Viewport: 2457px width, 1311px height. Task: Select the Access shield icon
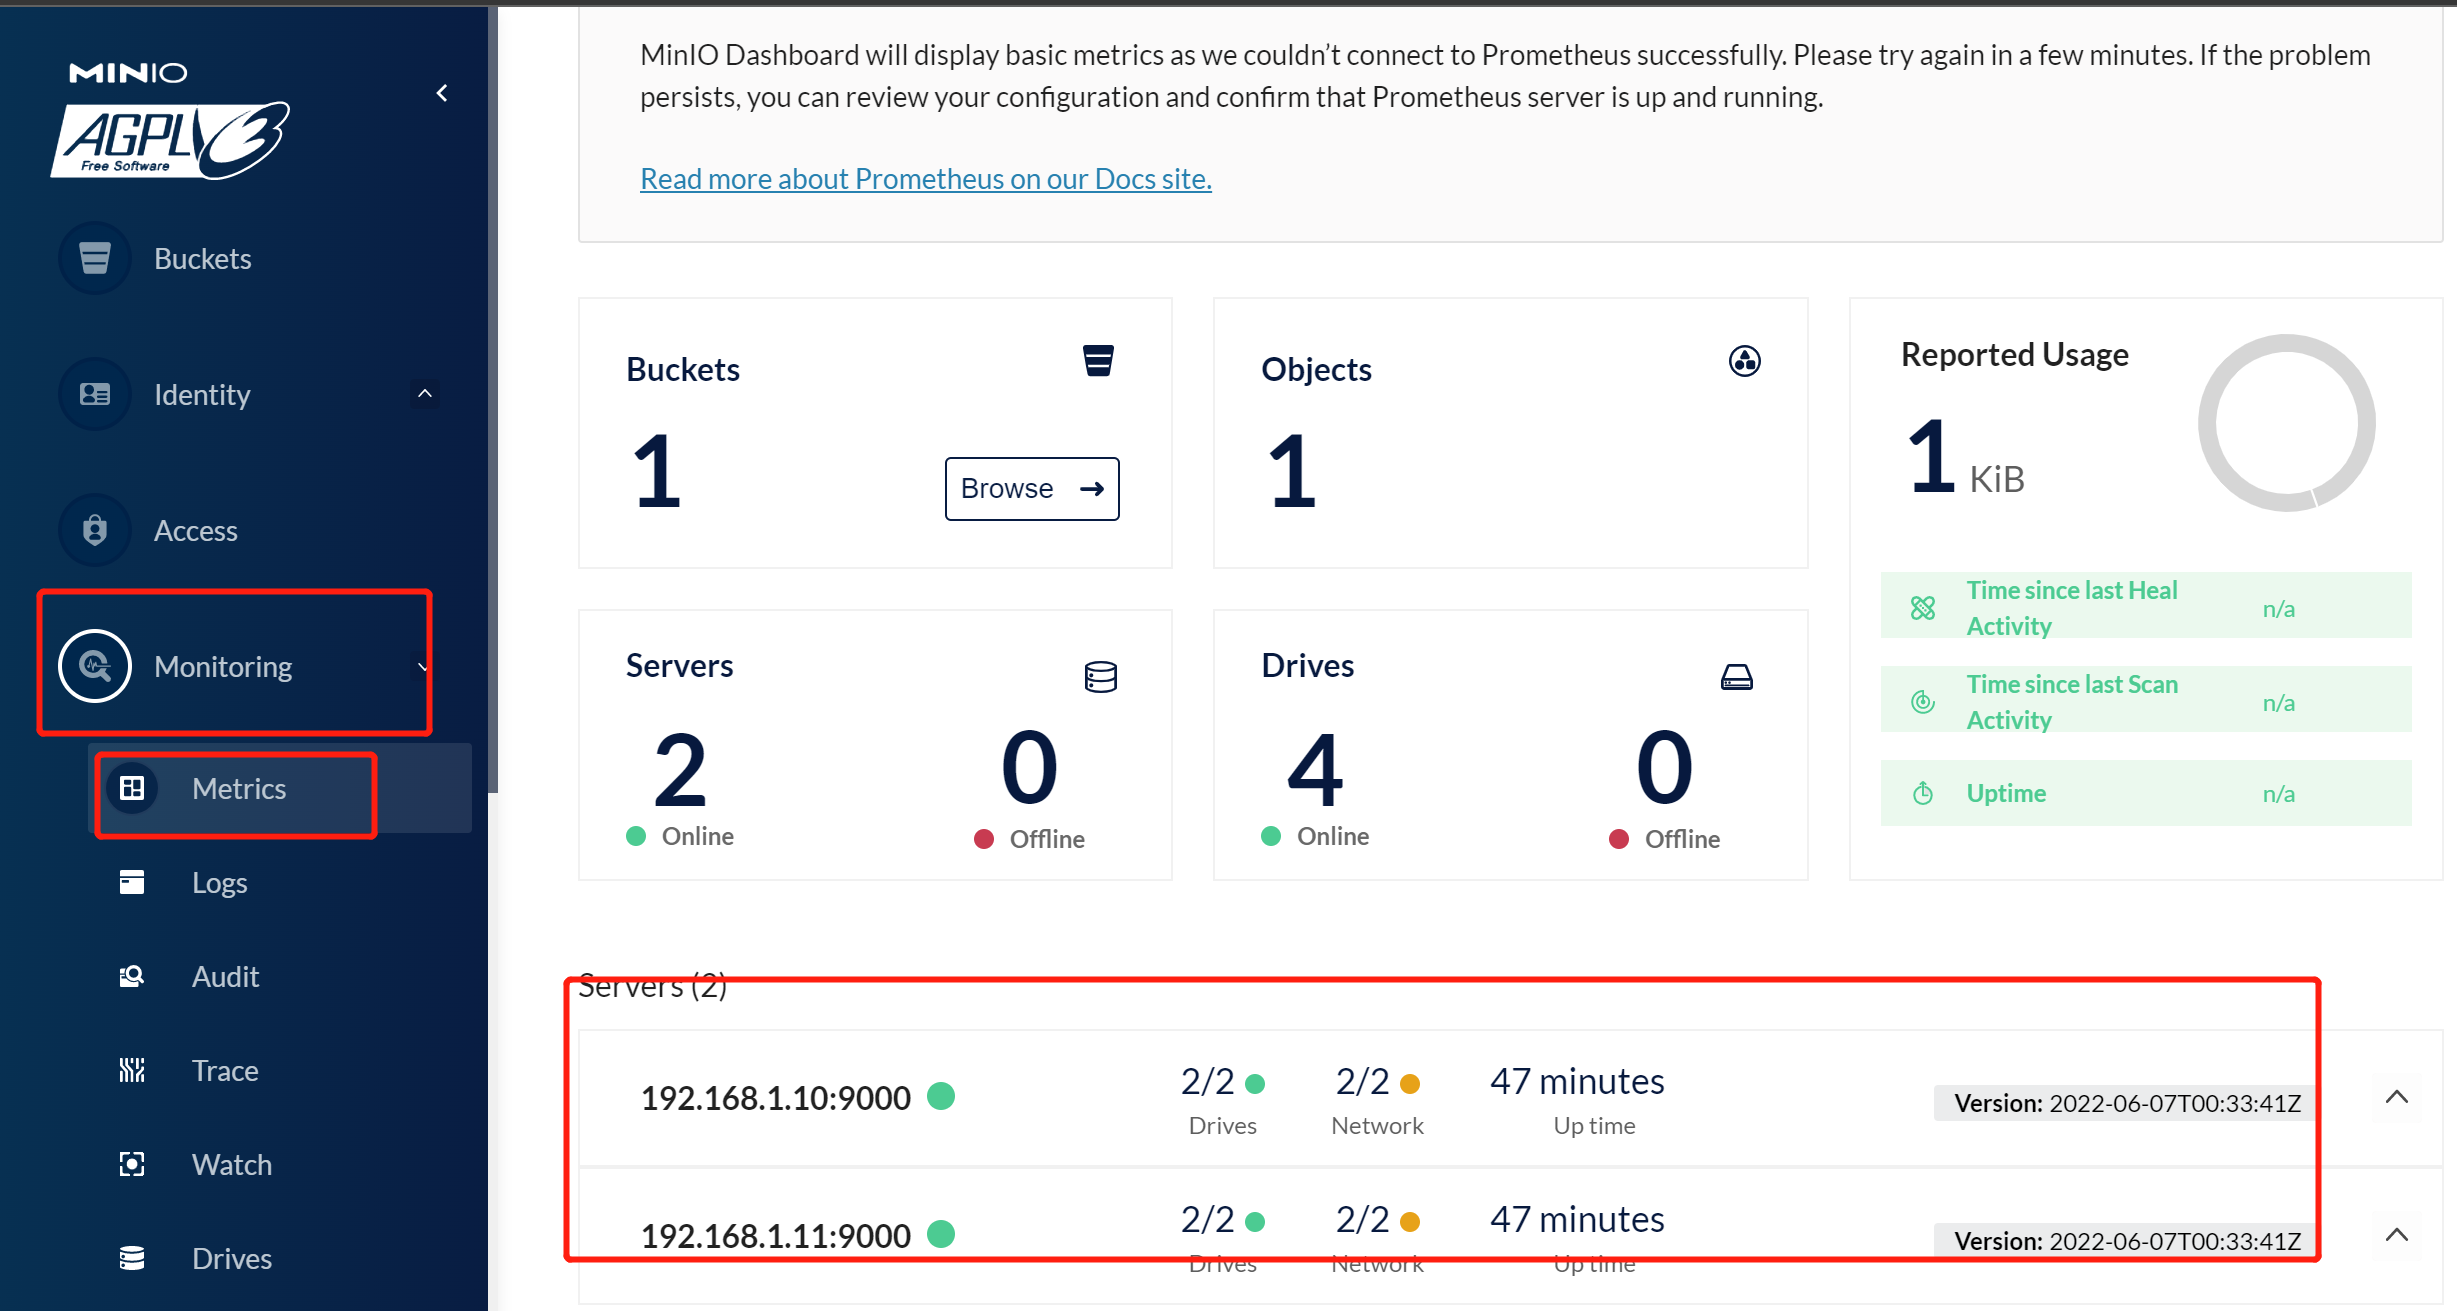(95, 530)
